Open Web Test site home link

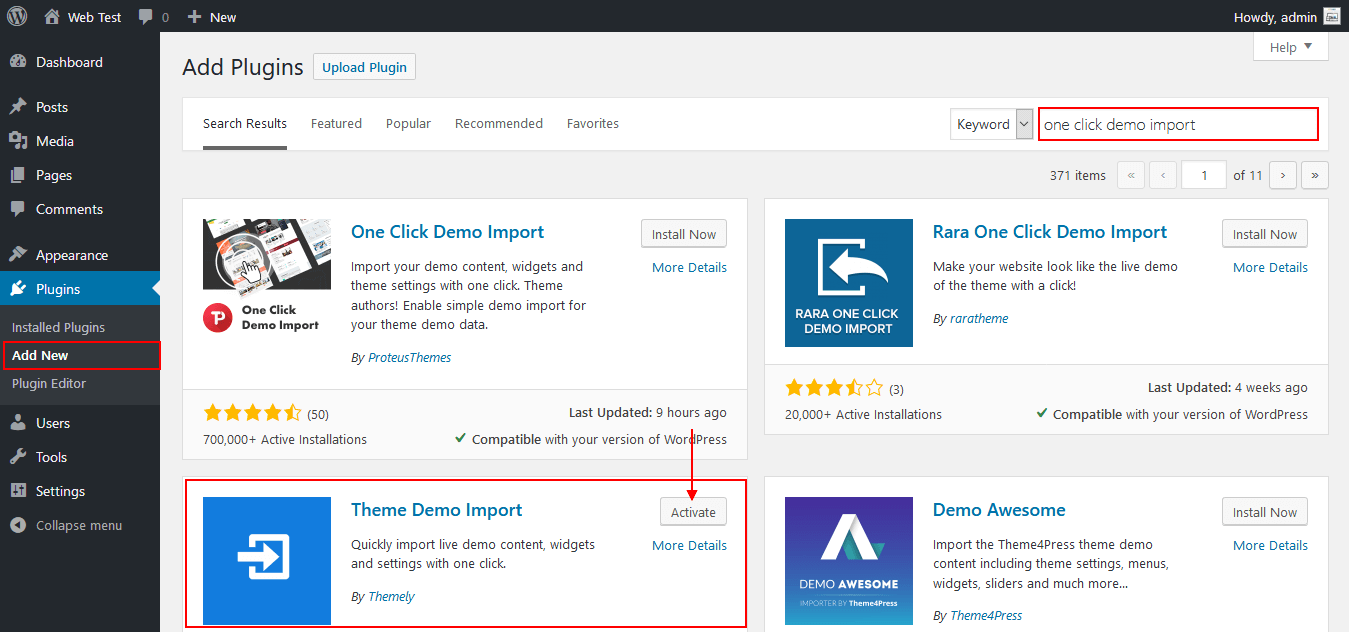pos(81,16)
